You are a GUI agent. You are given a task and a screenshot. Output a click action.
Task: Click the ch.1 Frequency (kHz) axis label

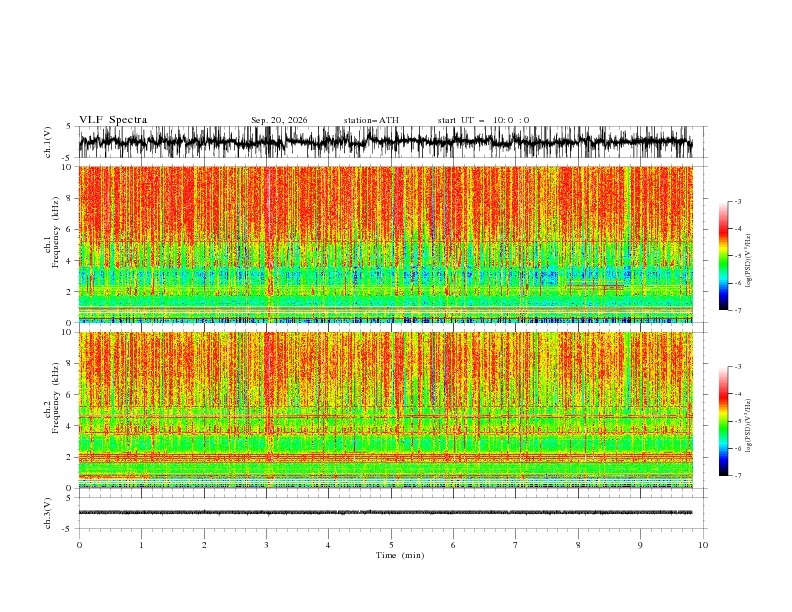point(56,232)
